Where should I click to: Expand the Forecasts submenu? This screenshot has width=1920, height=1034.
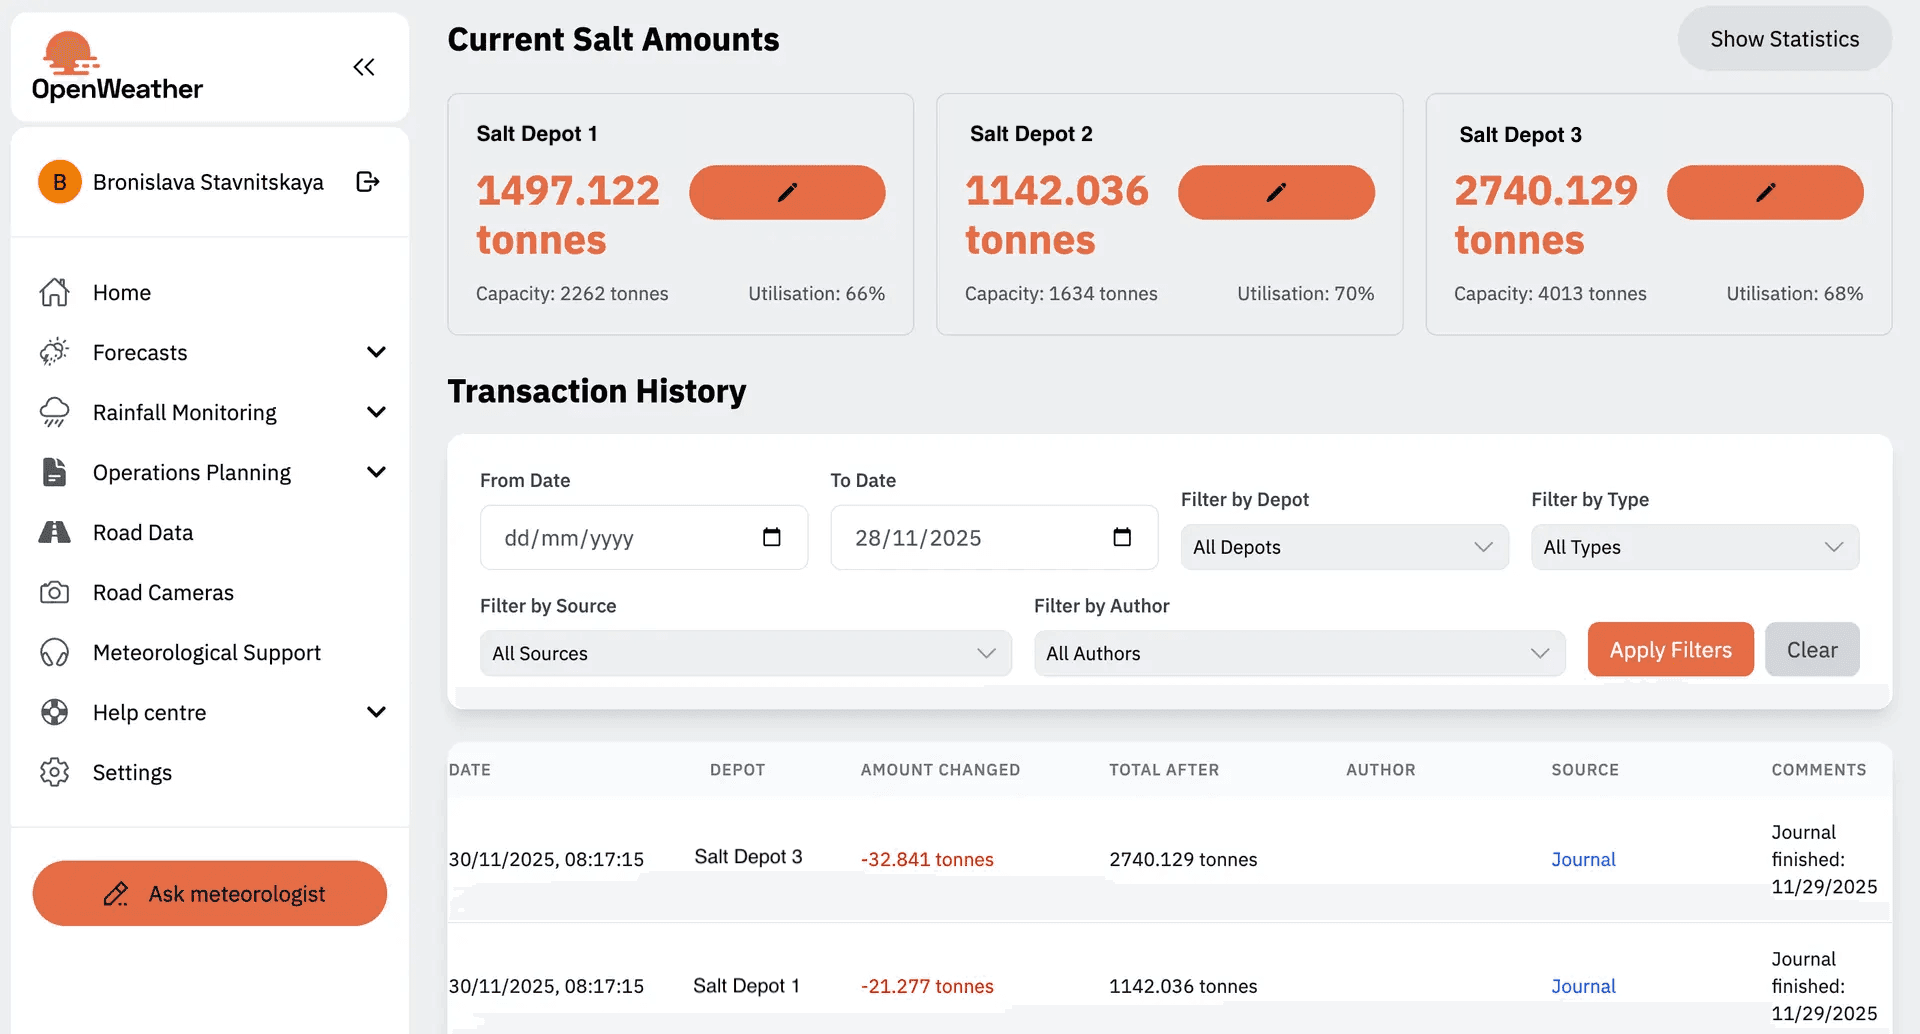(376, 352)
